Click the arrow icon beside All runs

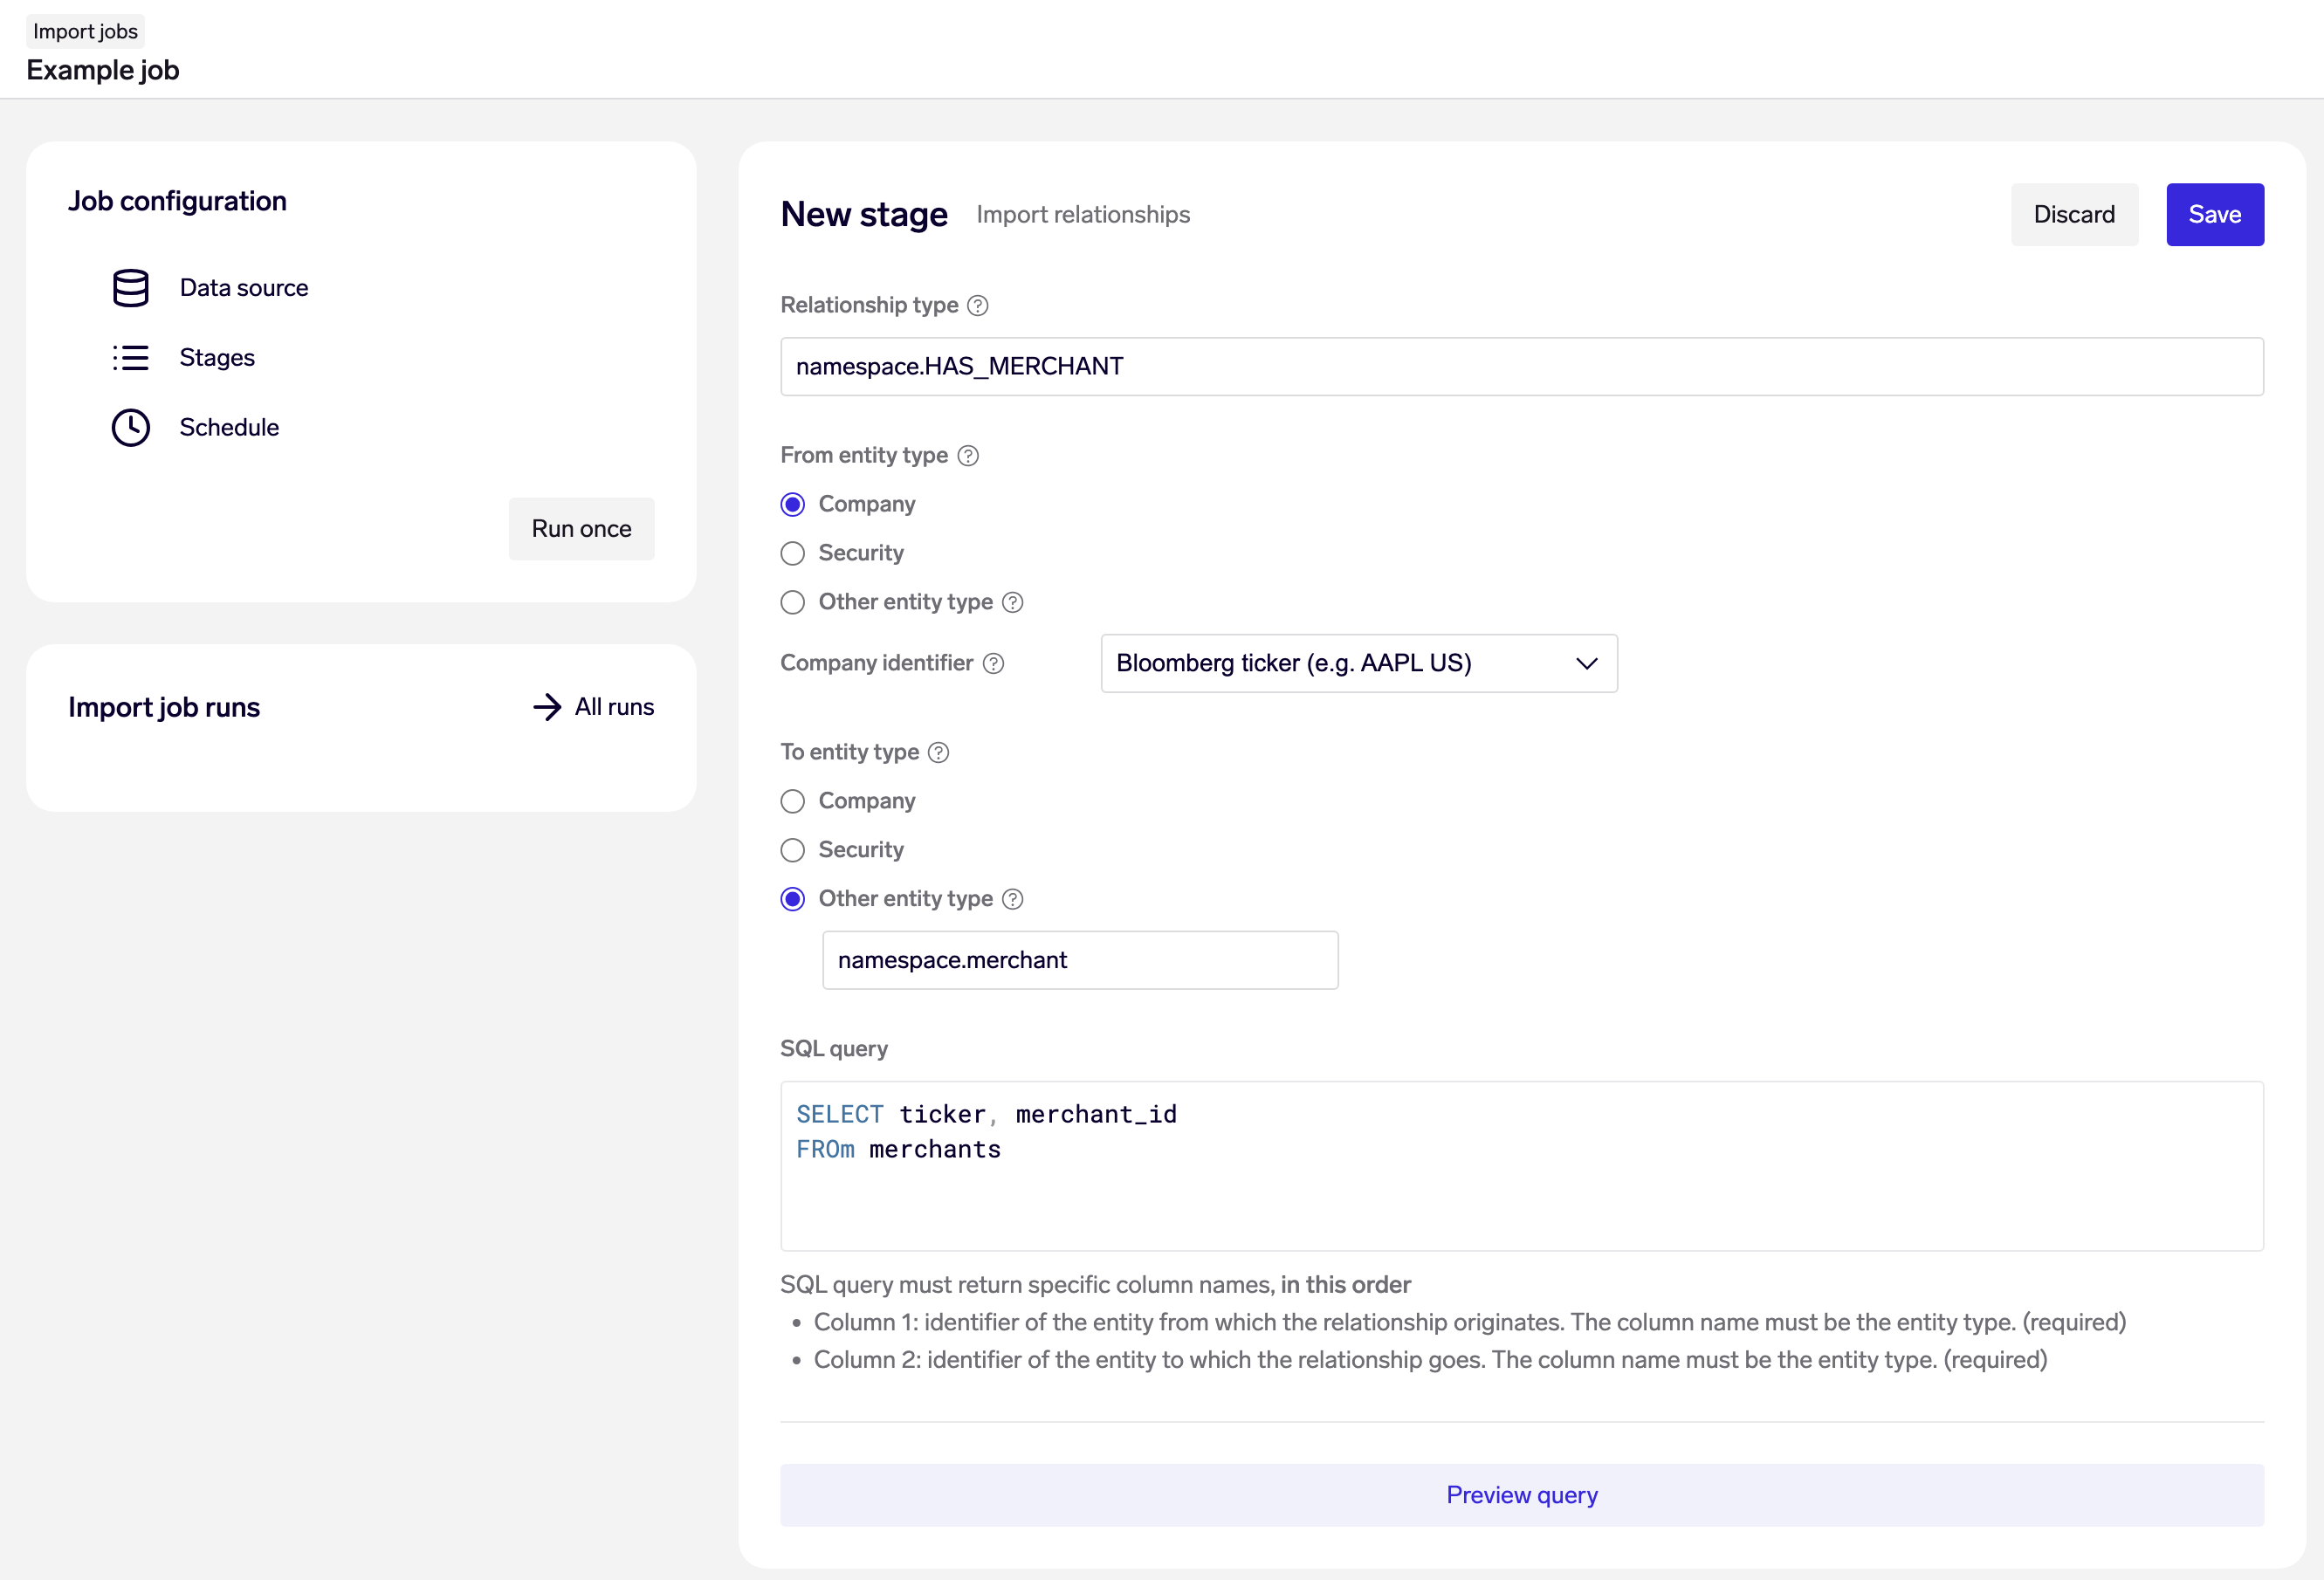(x=547, y=707)
